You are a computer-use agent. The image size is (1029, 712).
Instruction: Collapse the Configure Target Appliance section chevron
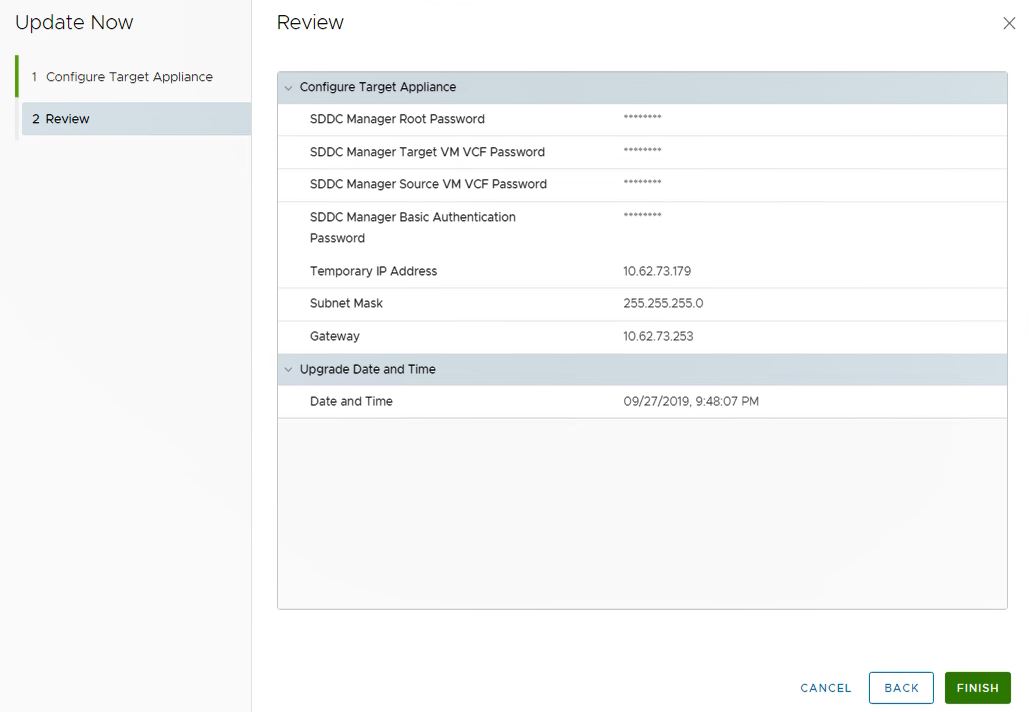pos(289,88)
